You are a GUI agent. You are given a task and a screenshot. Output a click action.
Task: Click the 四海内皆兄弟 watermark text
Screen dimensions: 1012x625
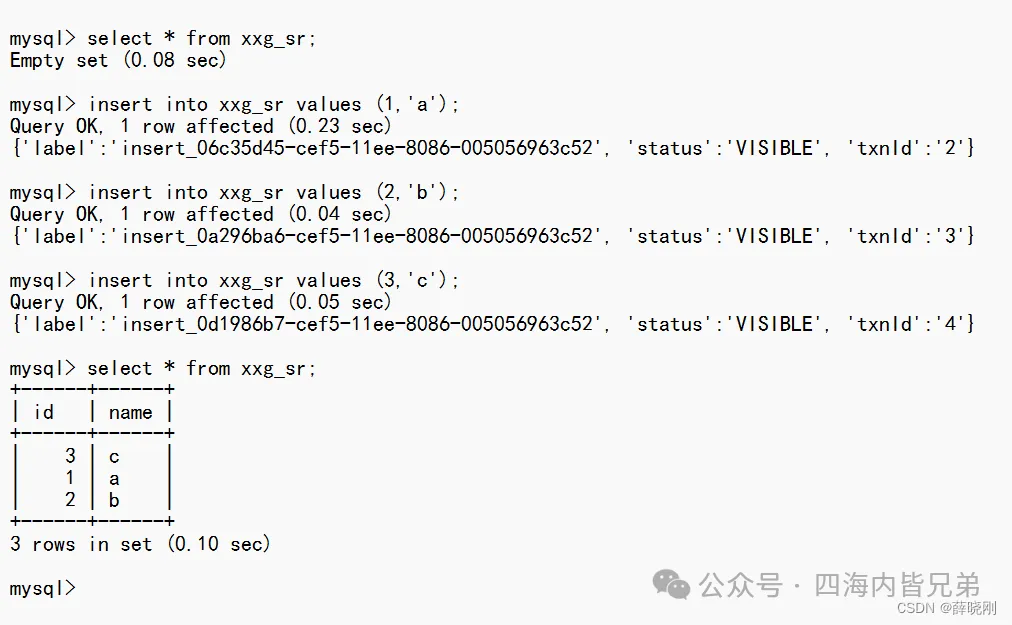point(897,585)
